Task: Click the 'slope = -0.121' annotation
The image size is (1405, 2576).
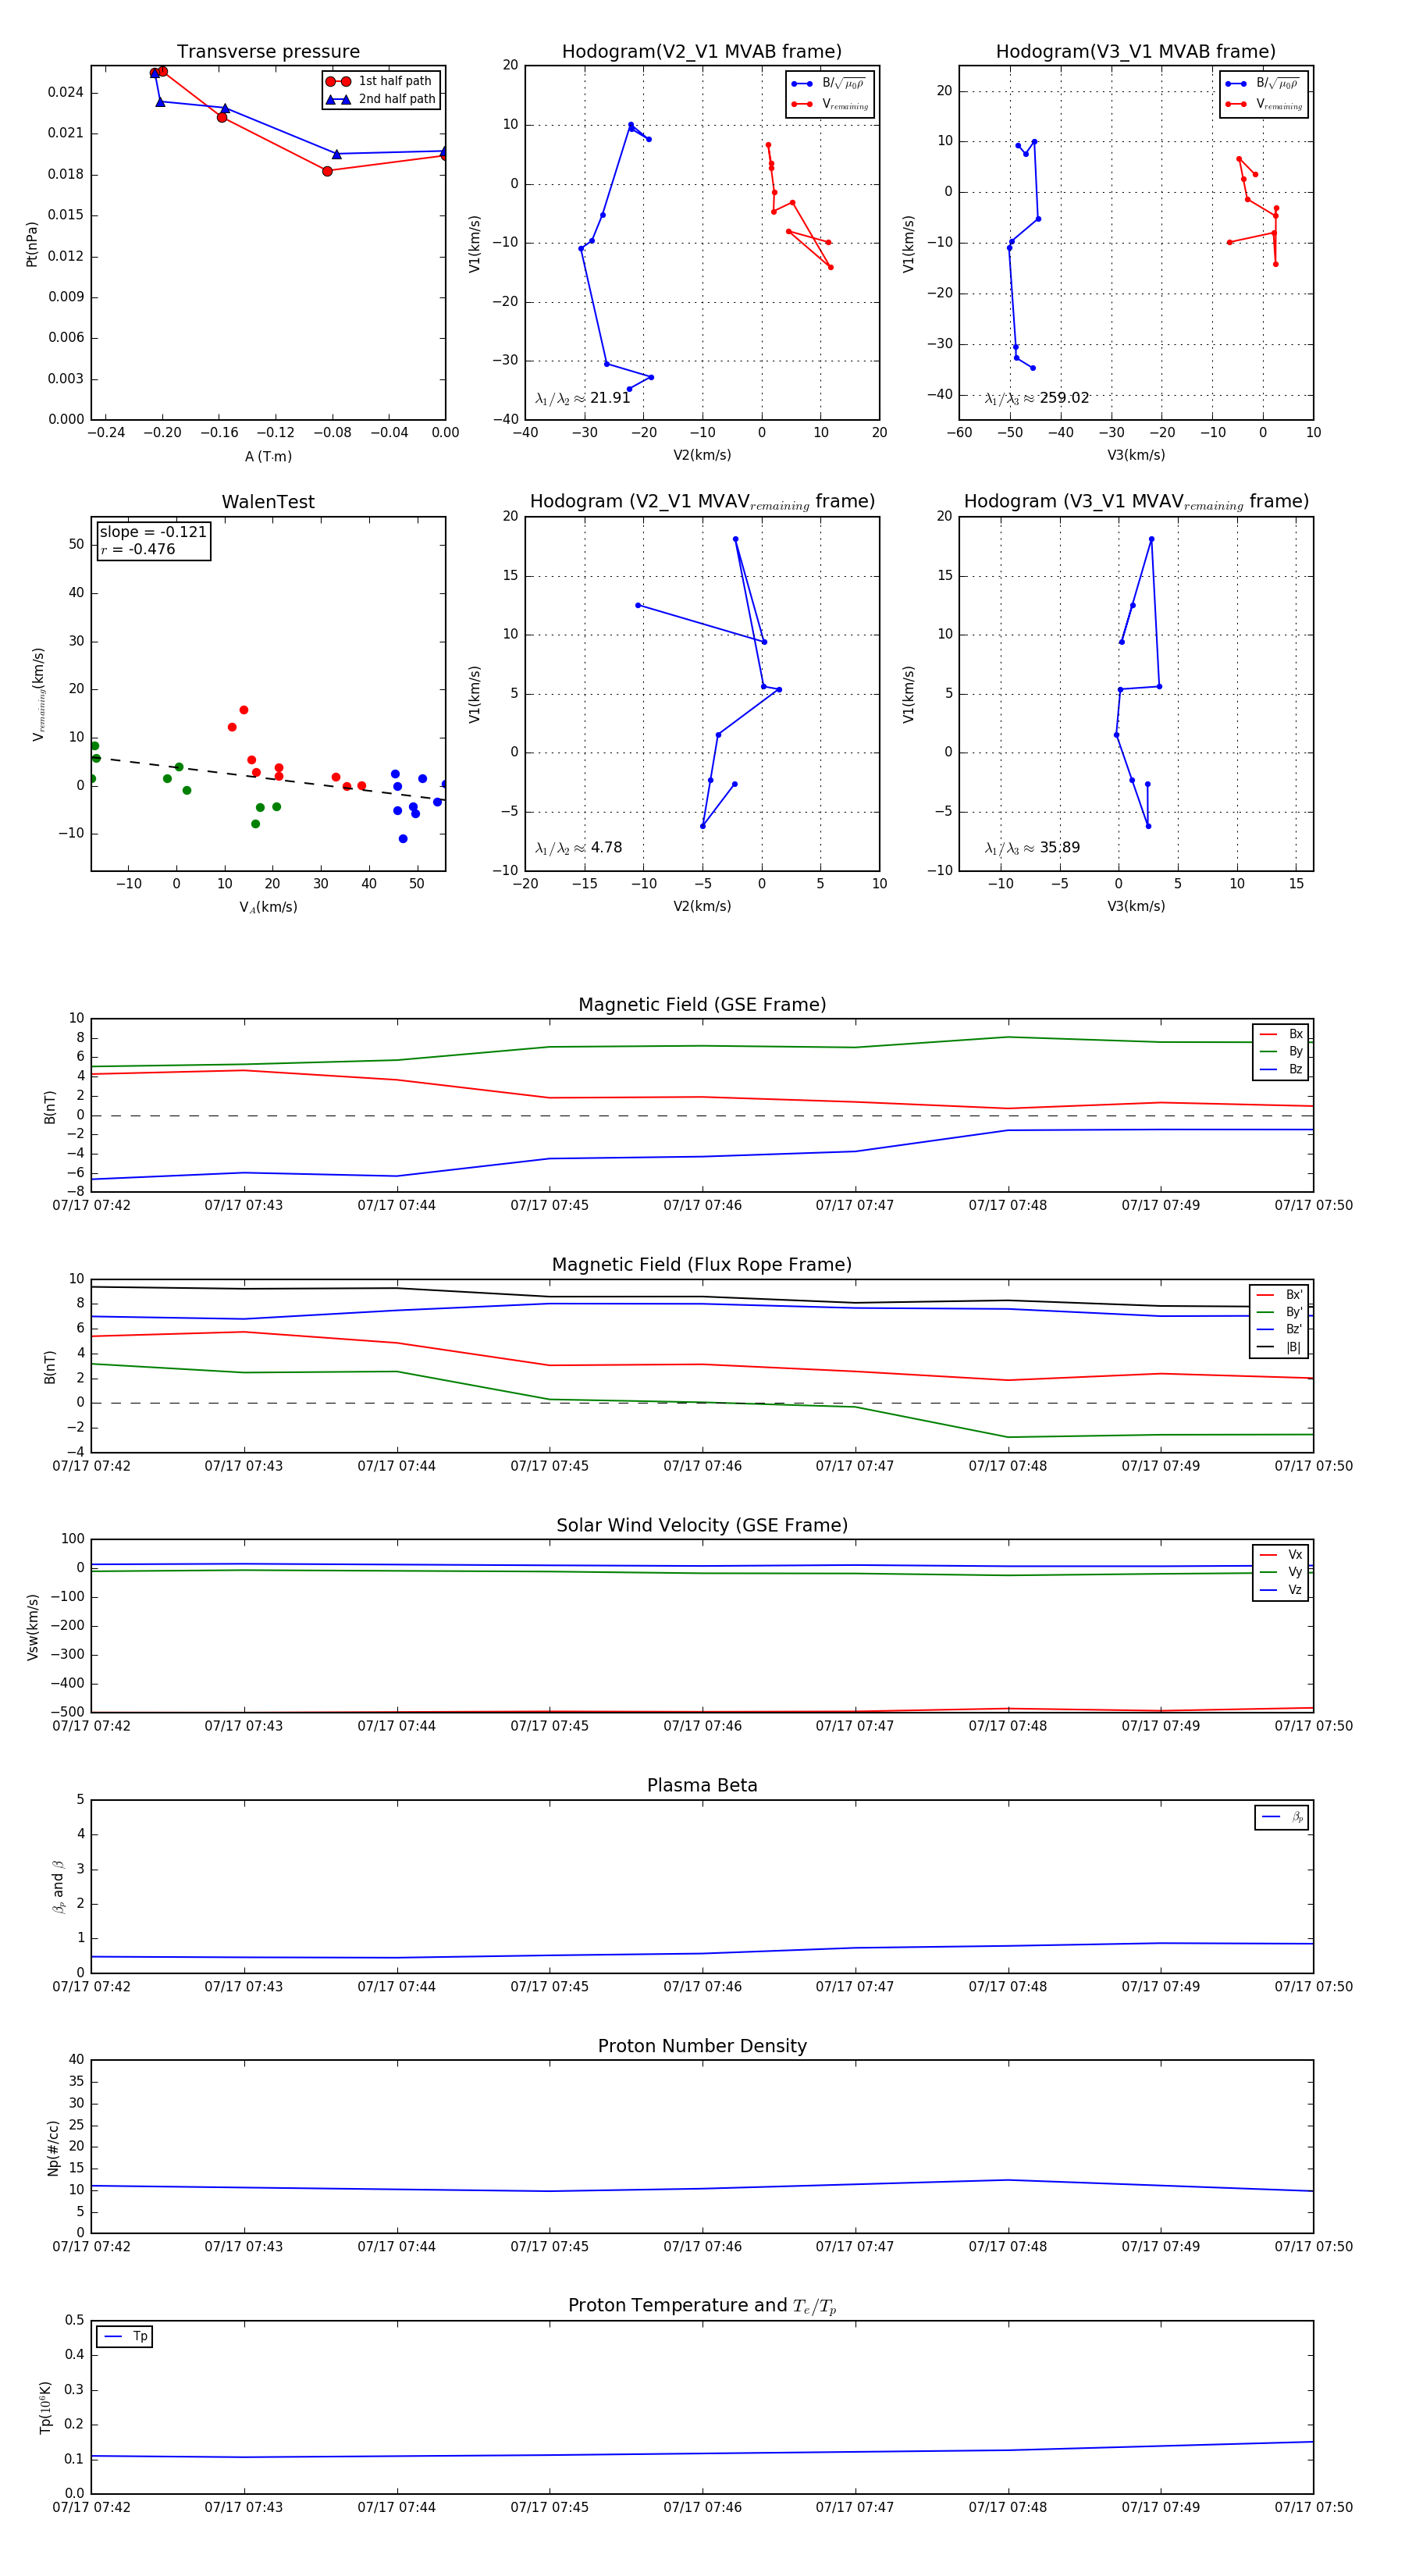Action: pos(153,532)
